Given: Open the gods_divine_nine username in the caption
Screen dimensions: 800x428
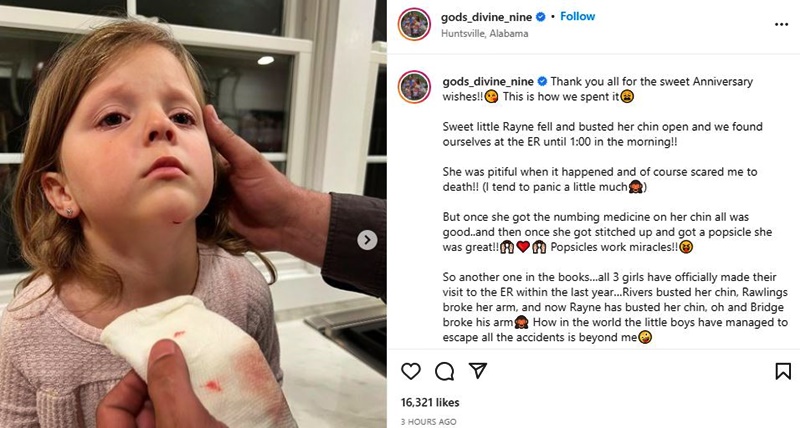Looking at the screenshot, I should [488, 82].
